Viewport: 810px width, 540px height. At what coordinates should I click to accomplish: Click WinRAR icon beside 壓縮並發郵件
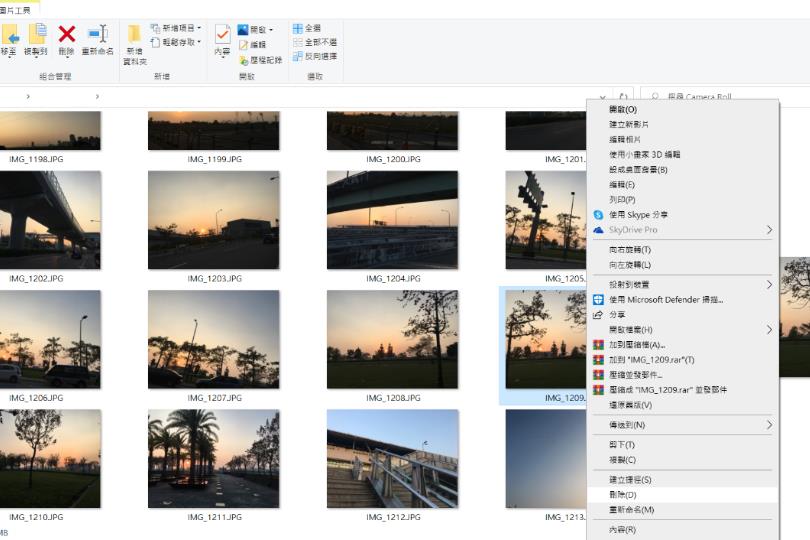point(598,375)
